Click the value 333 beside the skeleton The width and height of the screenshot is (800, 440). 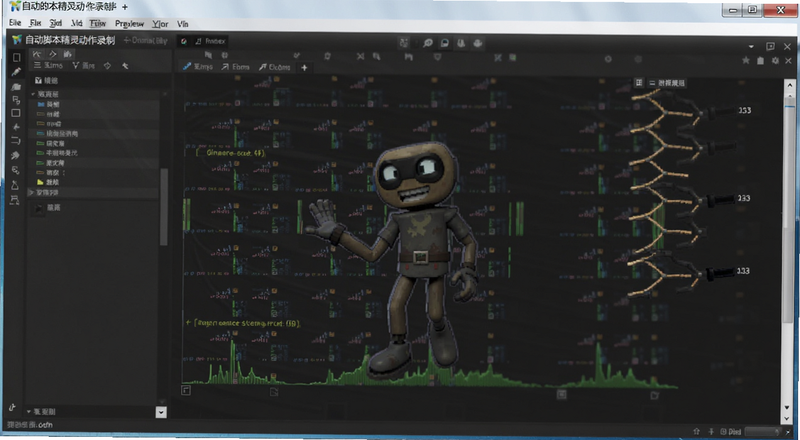pyautogui.click(x=743, y=271)
